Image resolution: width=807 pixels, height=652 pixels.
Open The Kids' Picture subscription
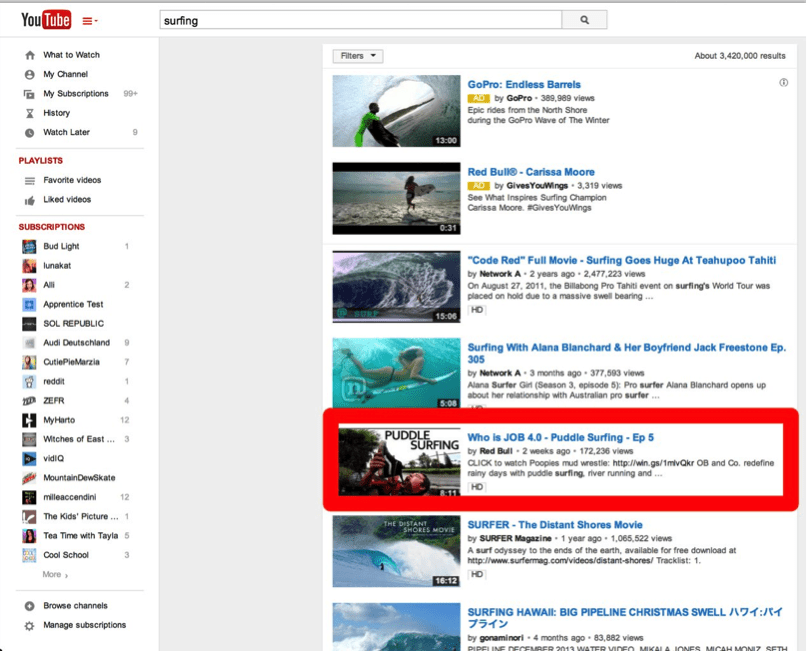click(81, 516)
